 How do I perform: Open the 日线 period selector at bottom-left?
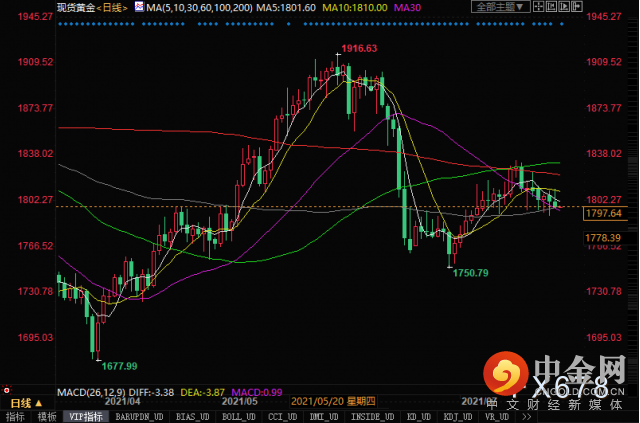coord(26,403)
